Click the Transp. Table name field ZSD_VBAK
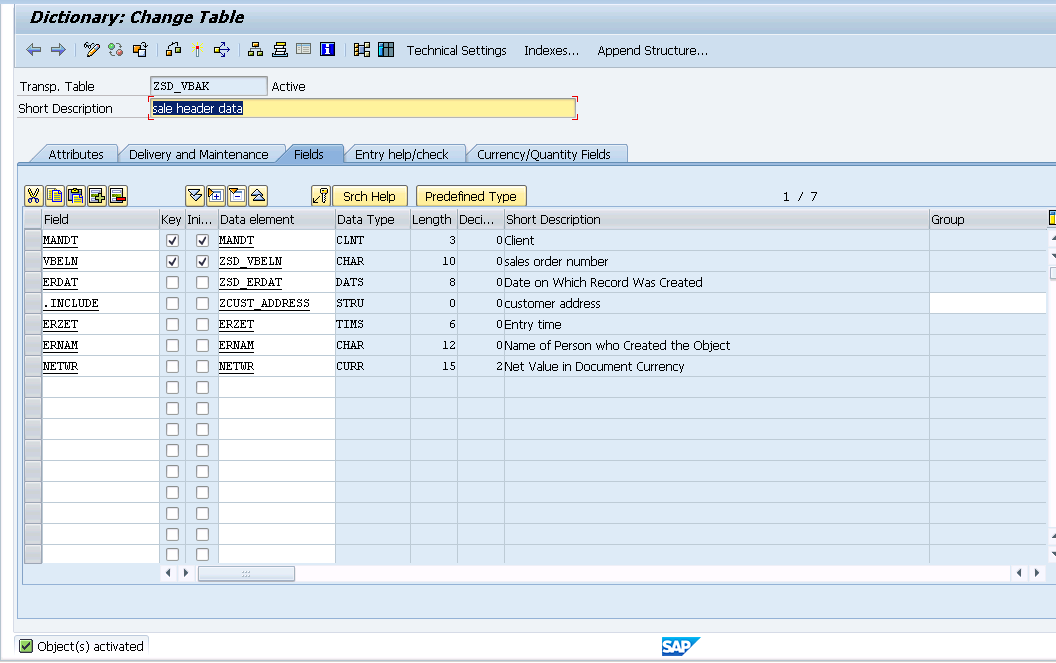The height and width of the screenshot is (663, 1056). [x=208, y=86]
